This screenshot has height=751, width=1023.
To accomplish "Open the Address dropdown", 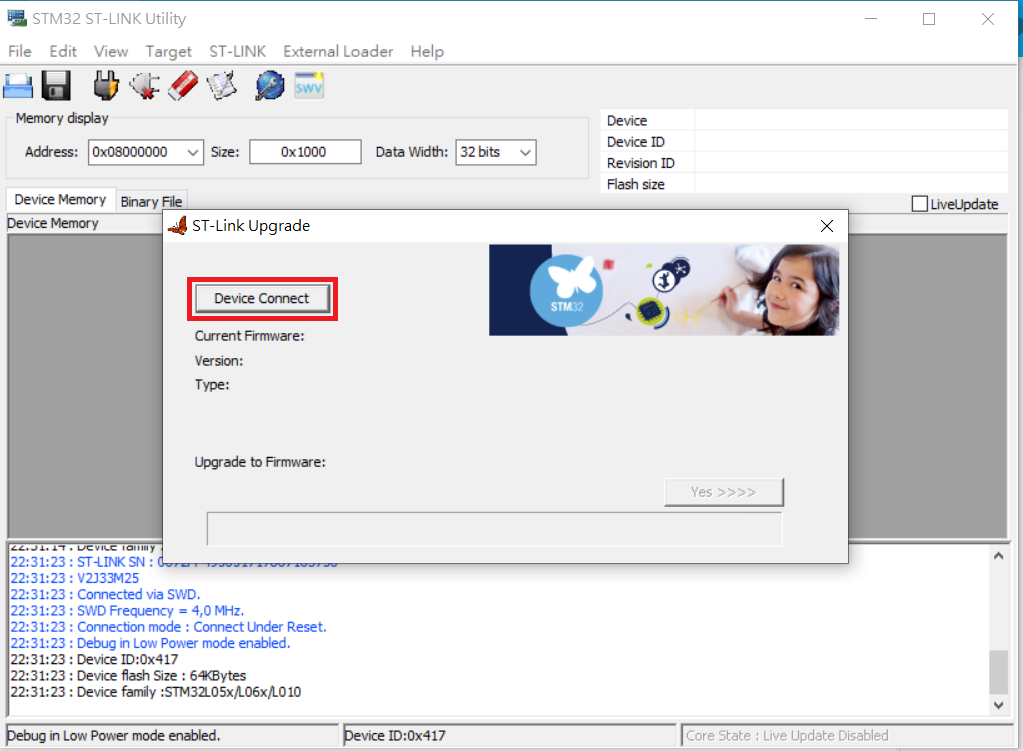I will 192,152.
